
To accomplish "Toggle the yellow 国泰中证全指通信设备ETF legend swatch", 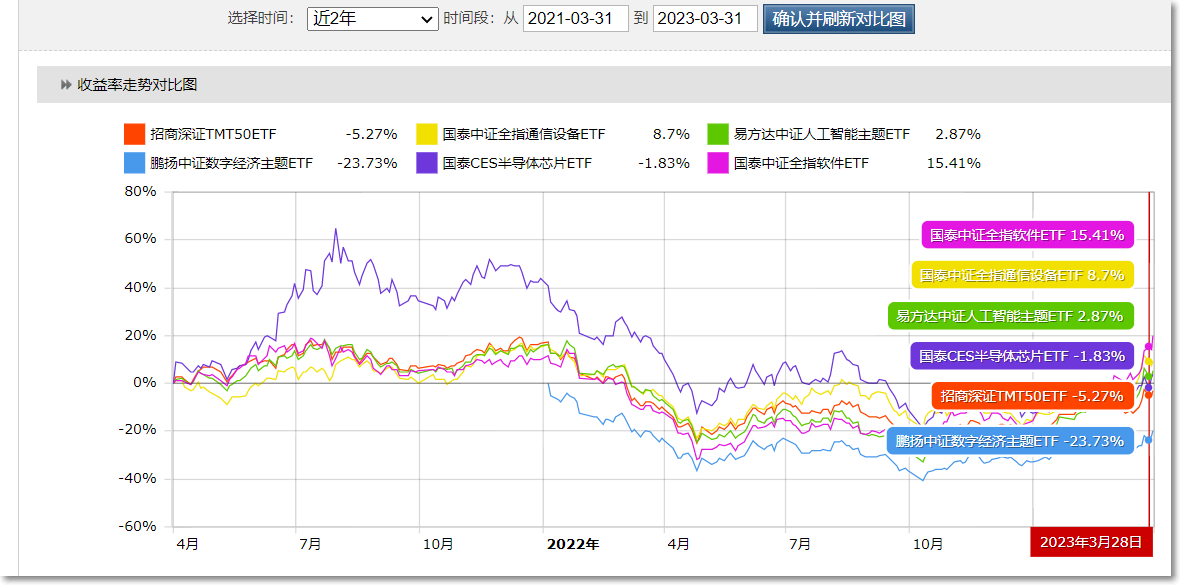I will point(427,134).
